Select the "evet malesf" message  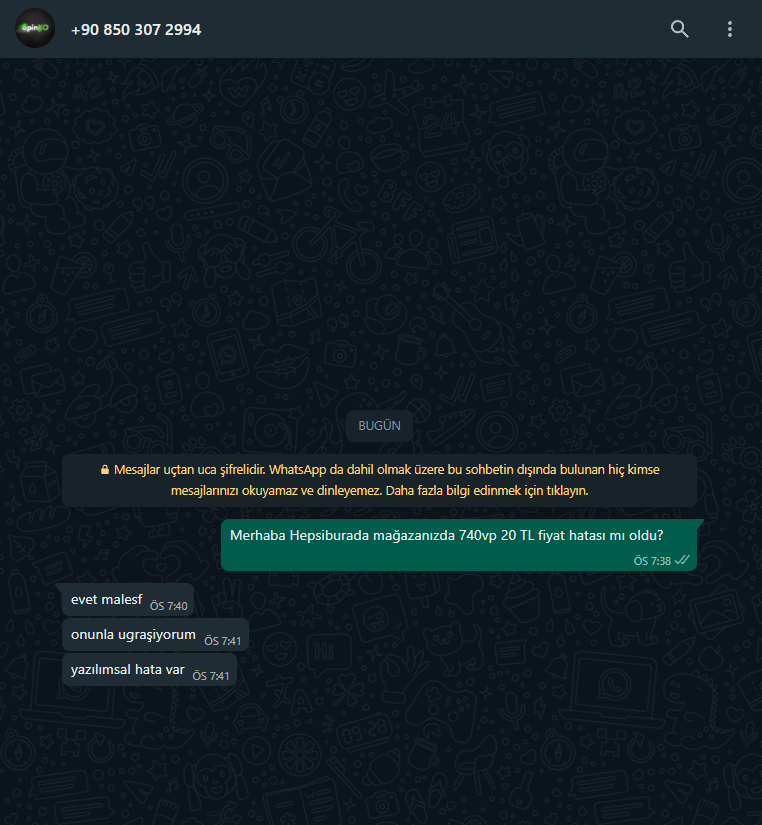pyautogui.click(x=128, y=600)
